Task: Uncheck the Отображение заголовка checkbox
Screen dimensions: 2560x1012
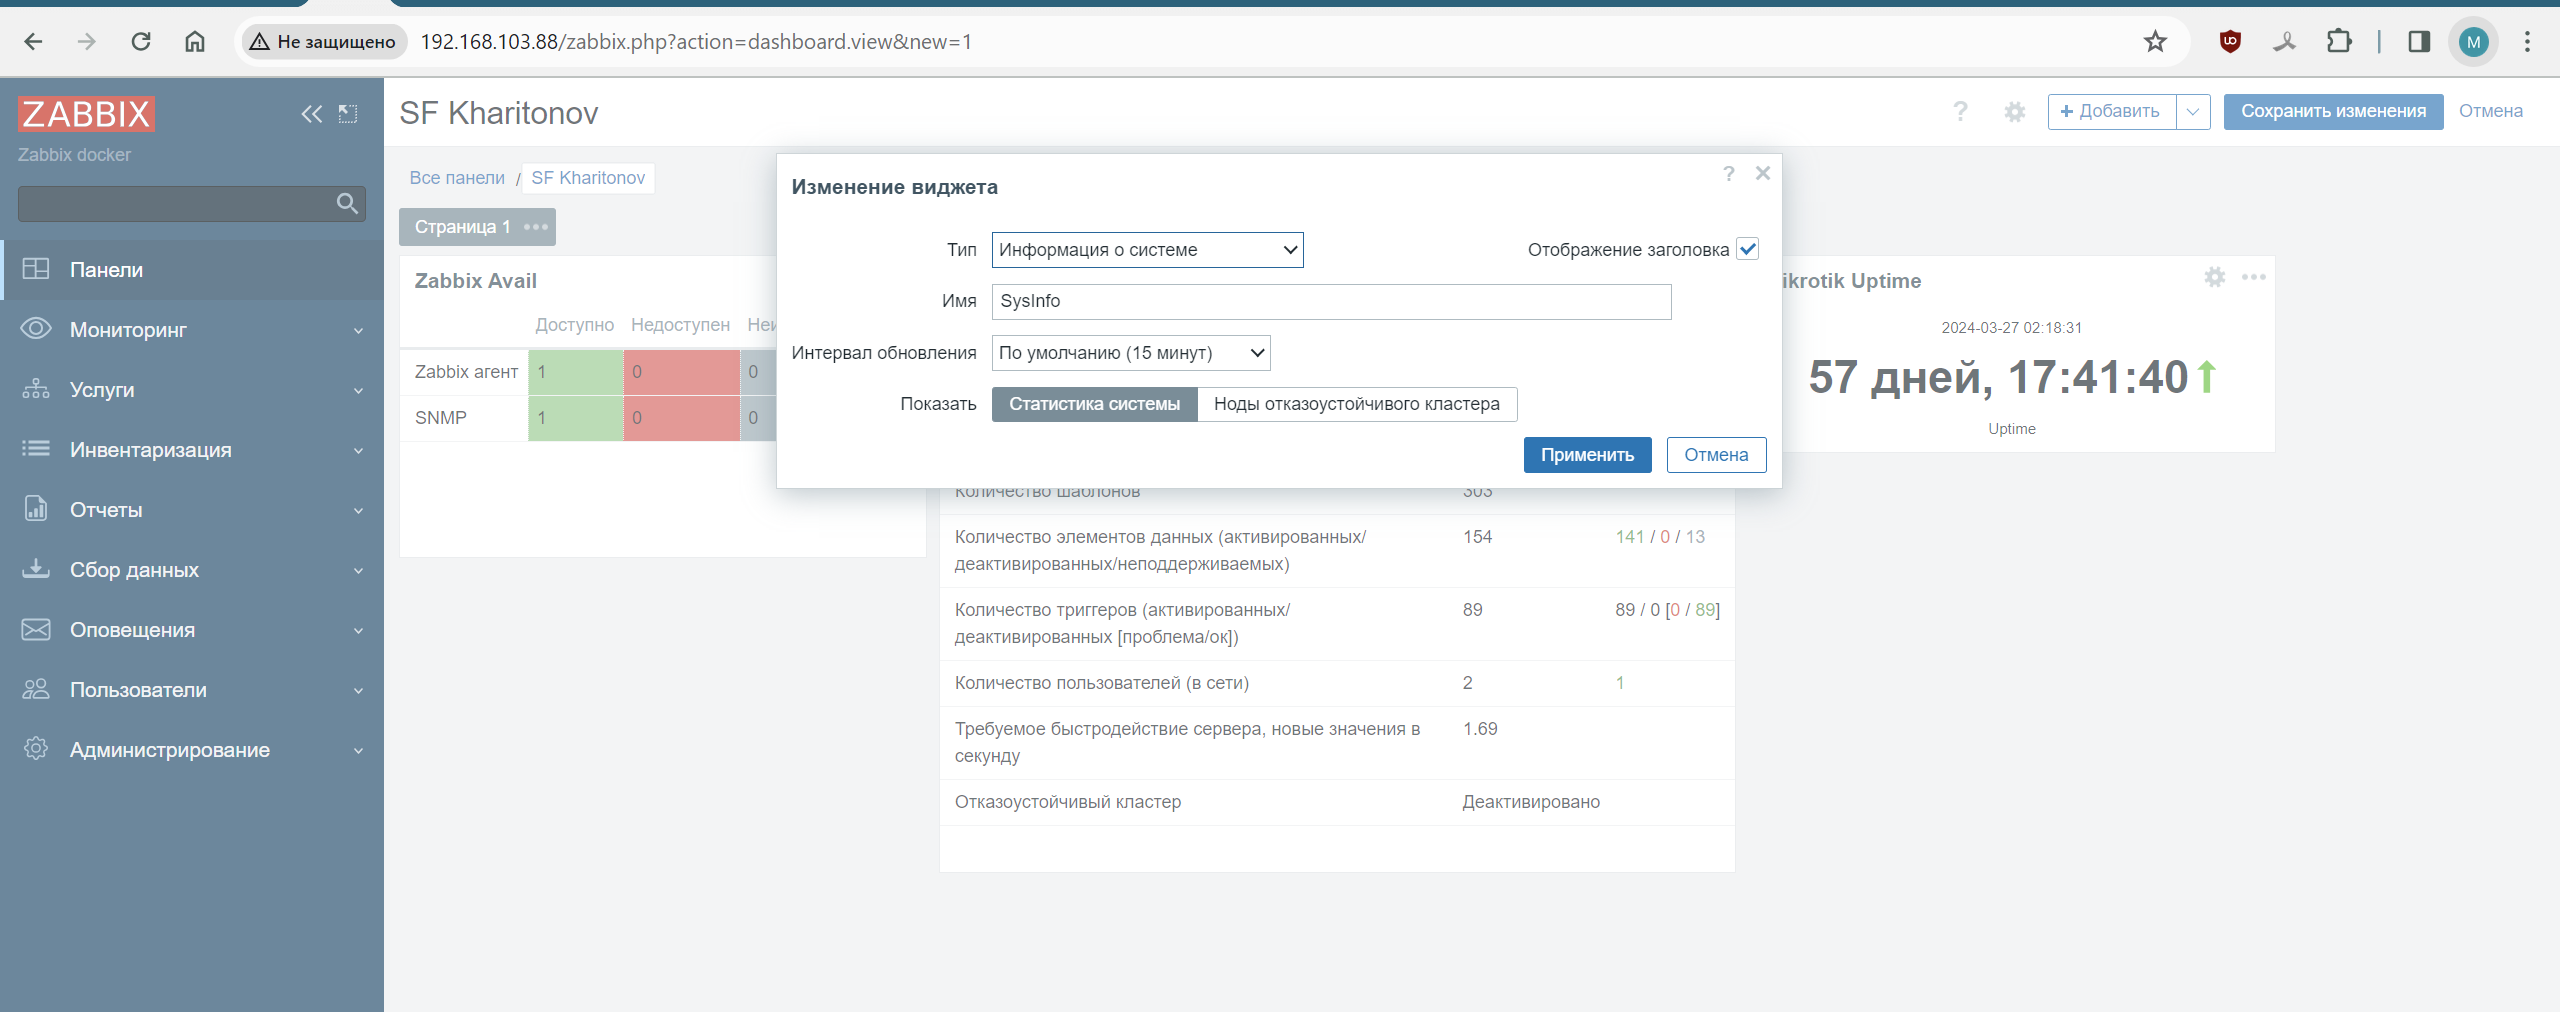Action: (x=1747, y=250)
